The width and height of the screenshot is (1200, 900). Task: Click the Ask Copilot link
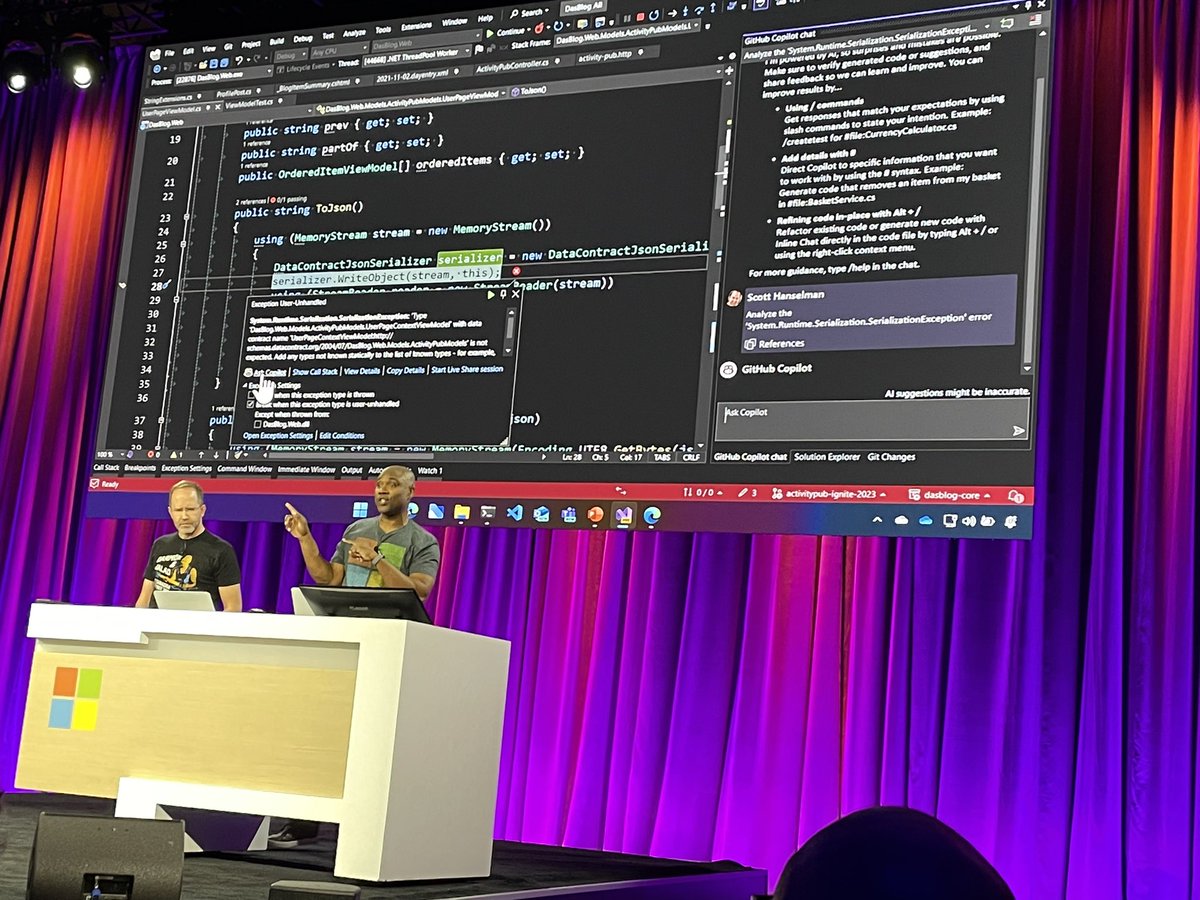coord(269,372)
